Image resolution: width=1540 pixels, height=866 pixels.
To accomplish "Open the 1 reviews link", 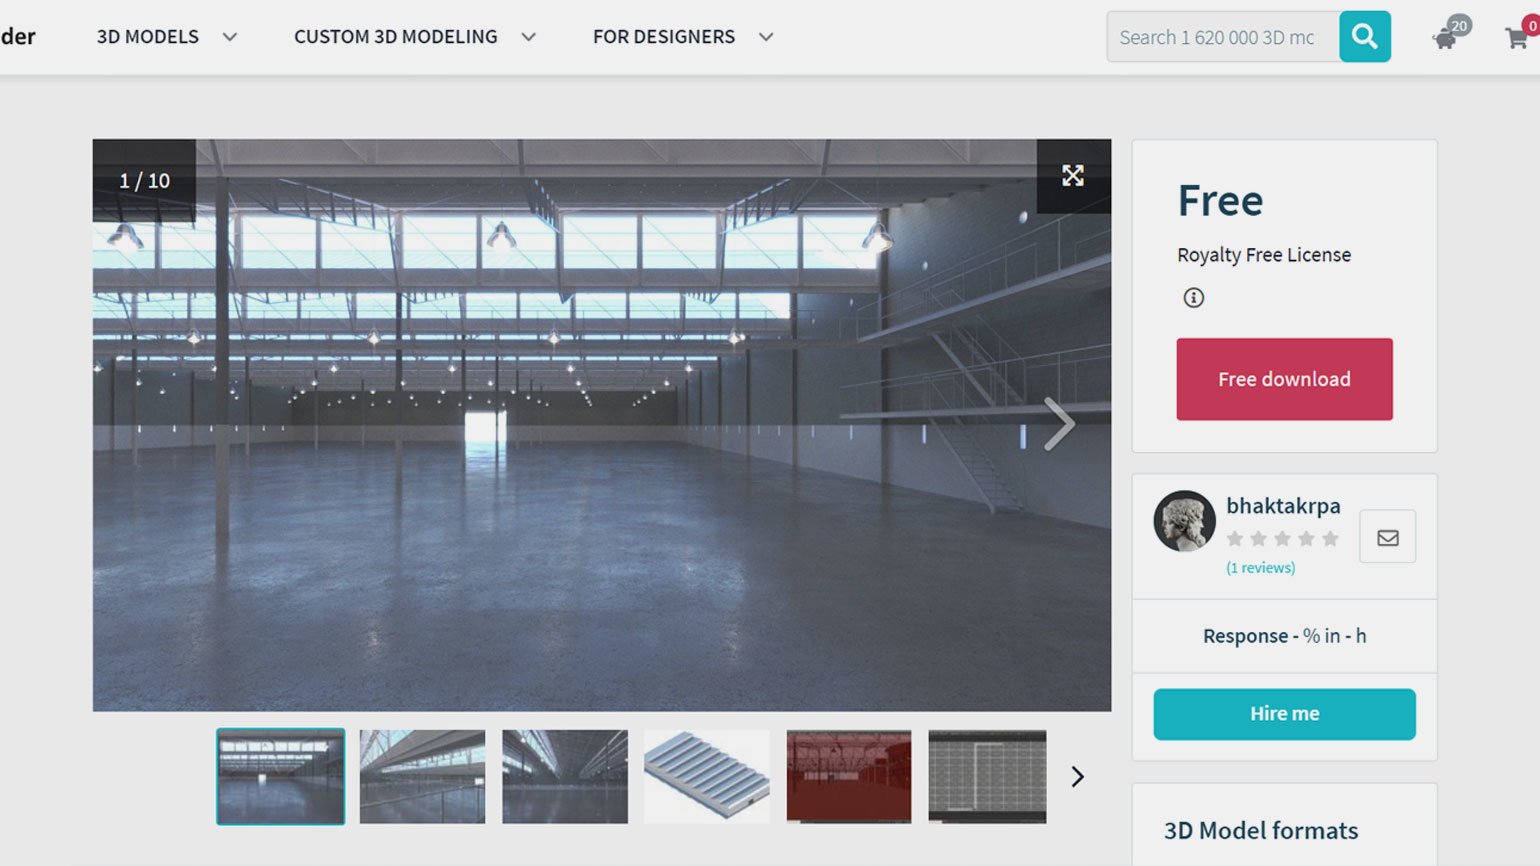I will [x=1260, y=567].
